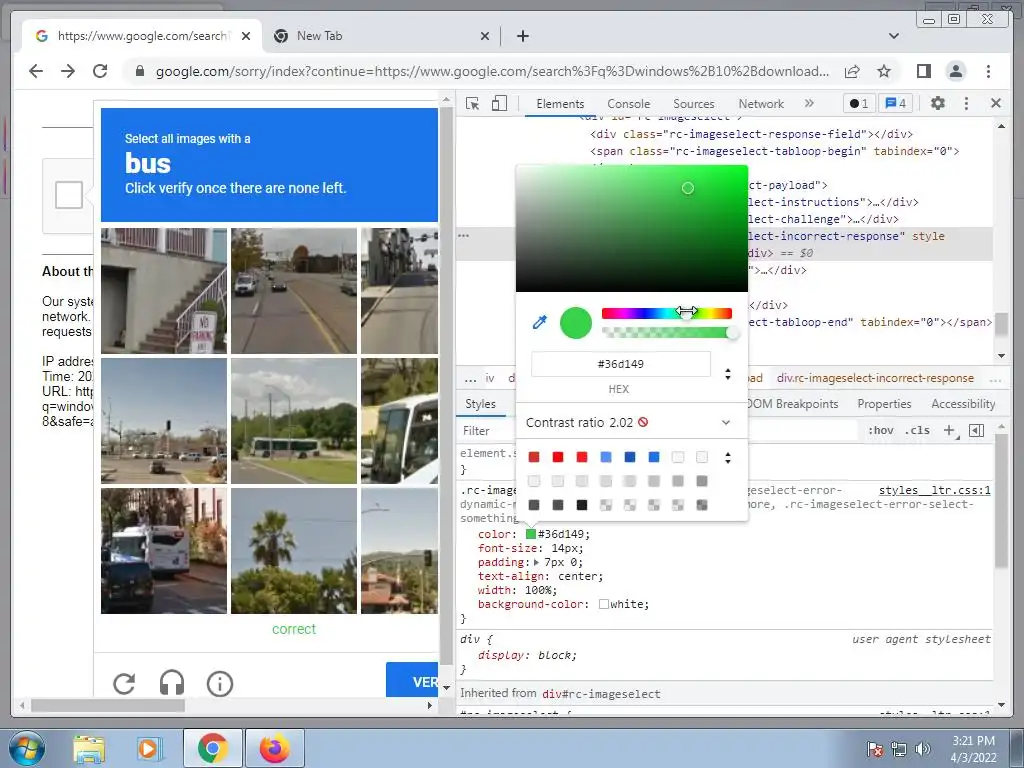Open the DOM Breakpoints tab
Viewport: 1024px width, 768px height.
coord(792,404)
